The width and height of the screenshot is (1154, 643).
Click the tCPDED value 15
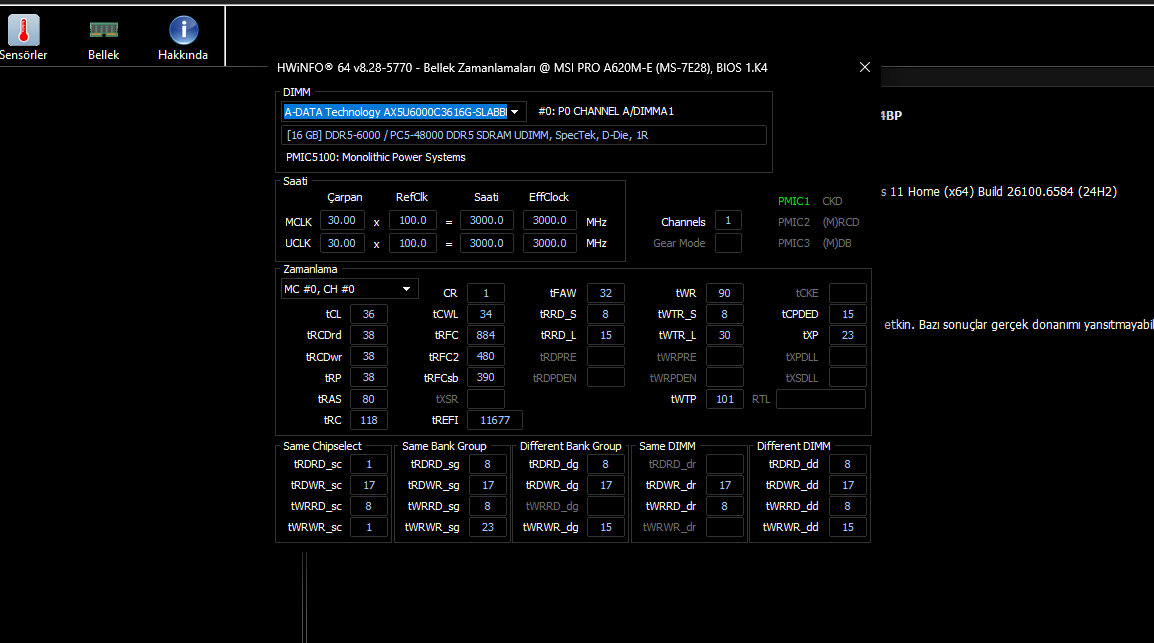[848, 314]
